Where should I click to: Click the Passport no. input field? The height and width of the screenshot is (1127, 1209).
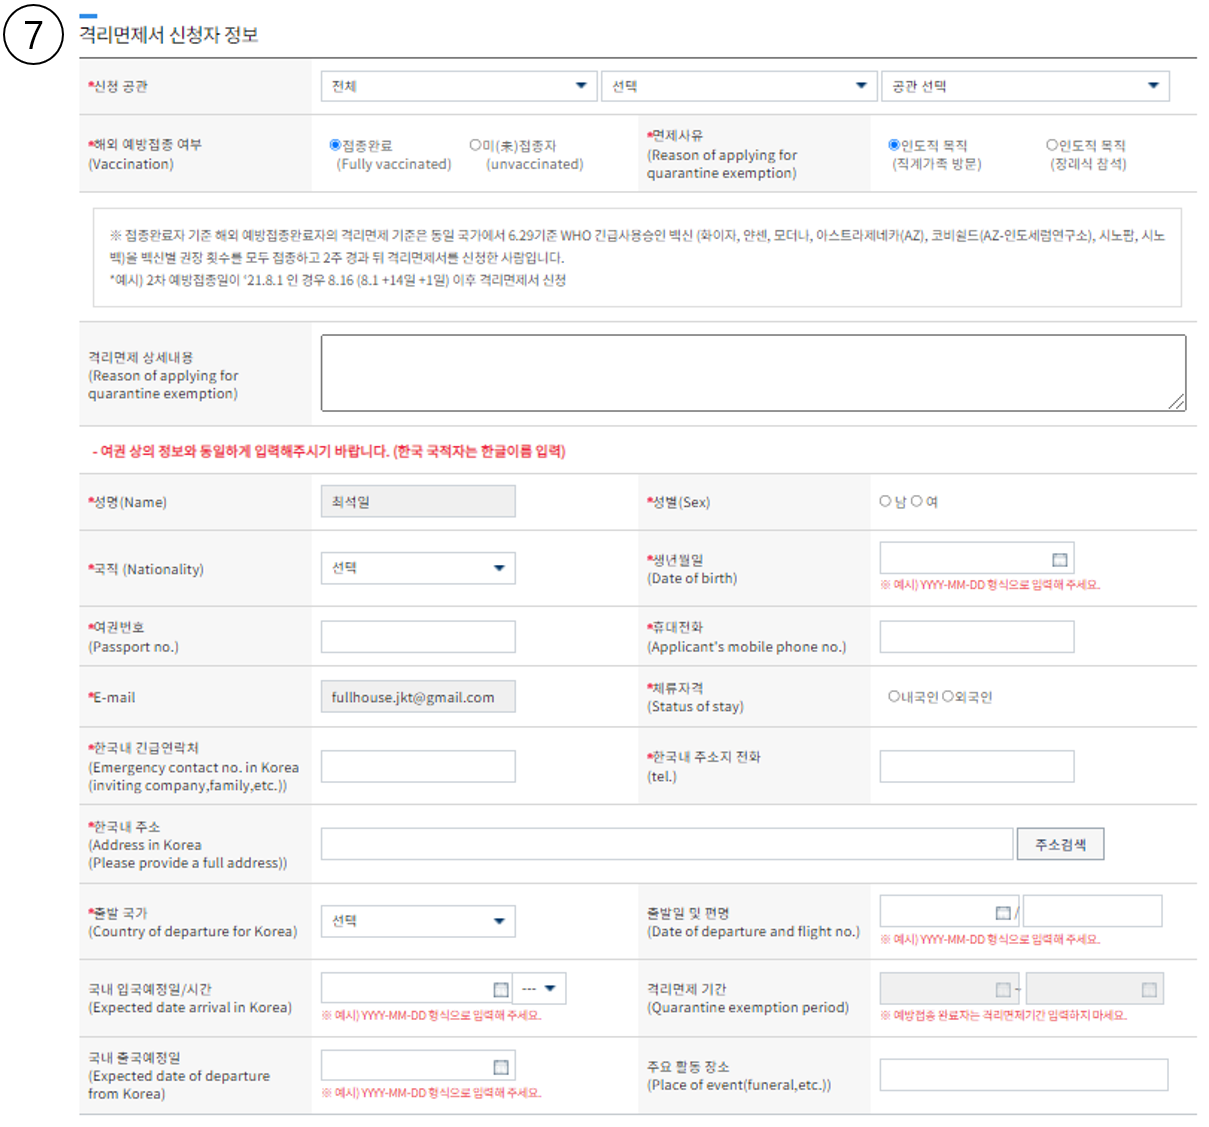click(418, 637)
